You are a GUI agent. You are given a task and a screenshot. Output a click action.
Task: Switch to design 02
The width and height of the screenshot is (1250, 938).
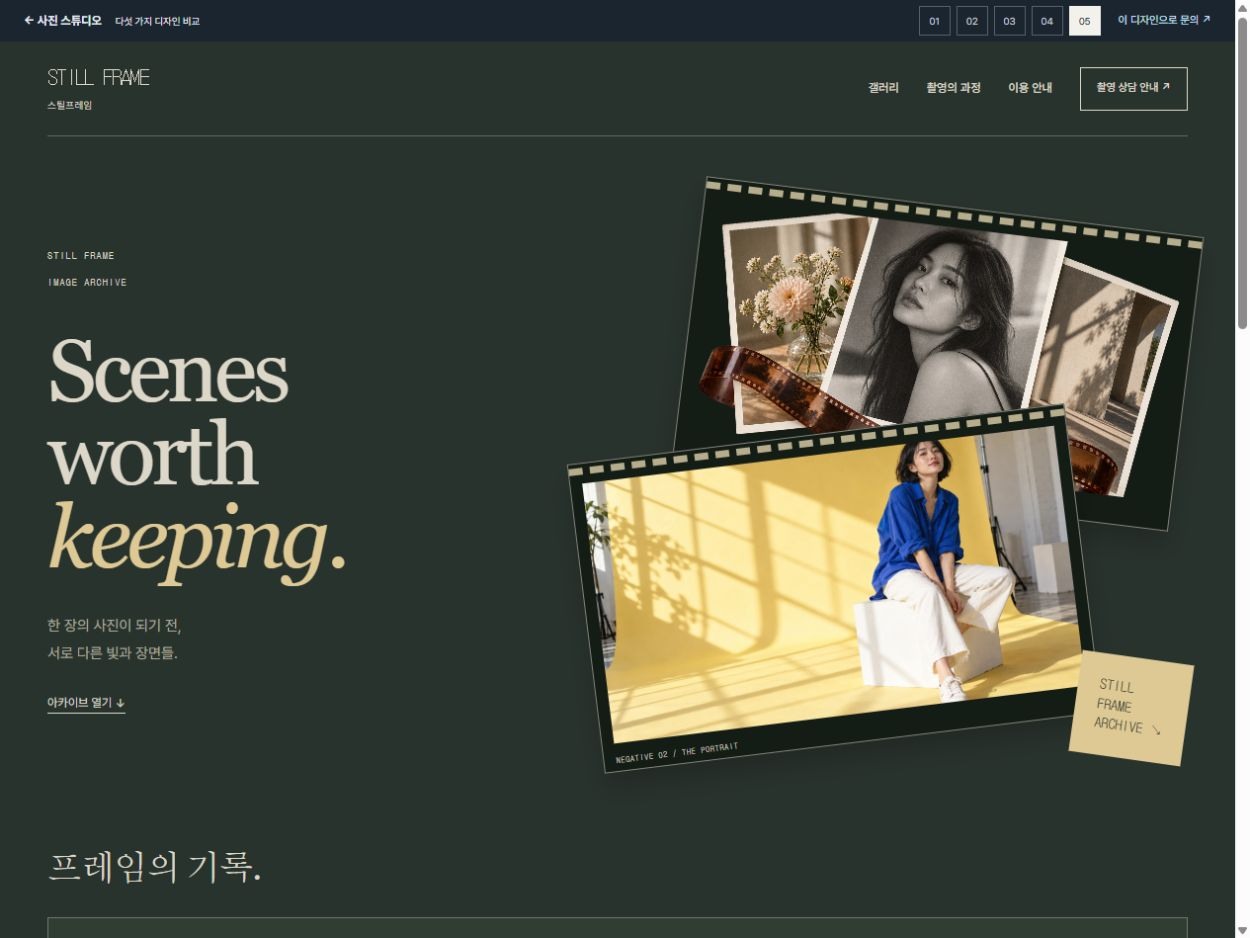[x=972, y=21]
